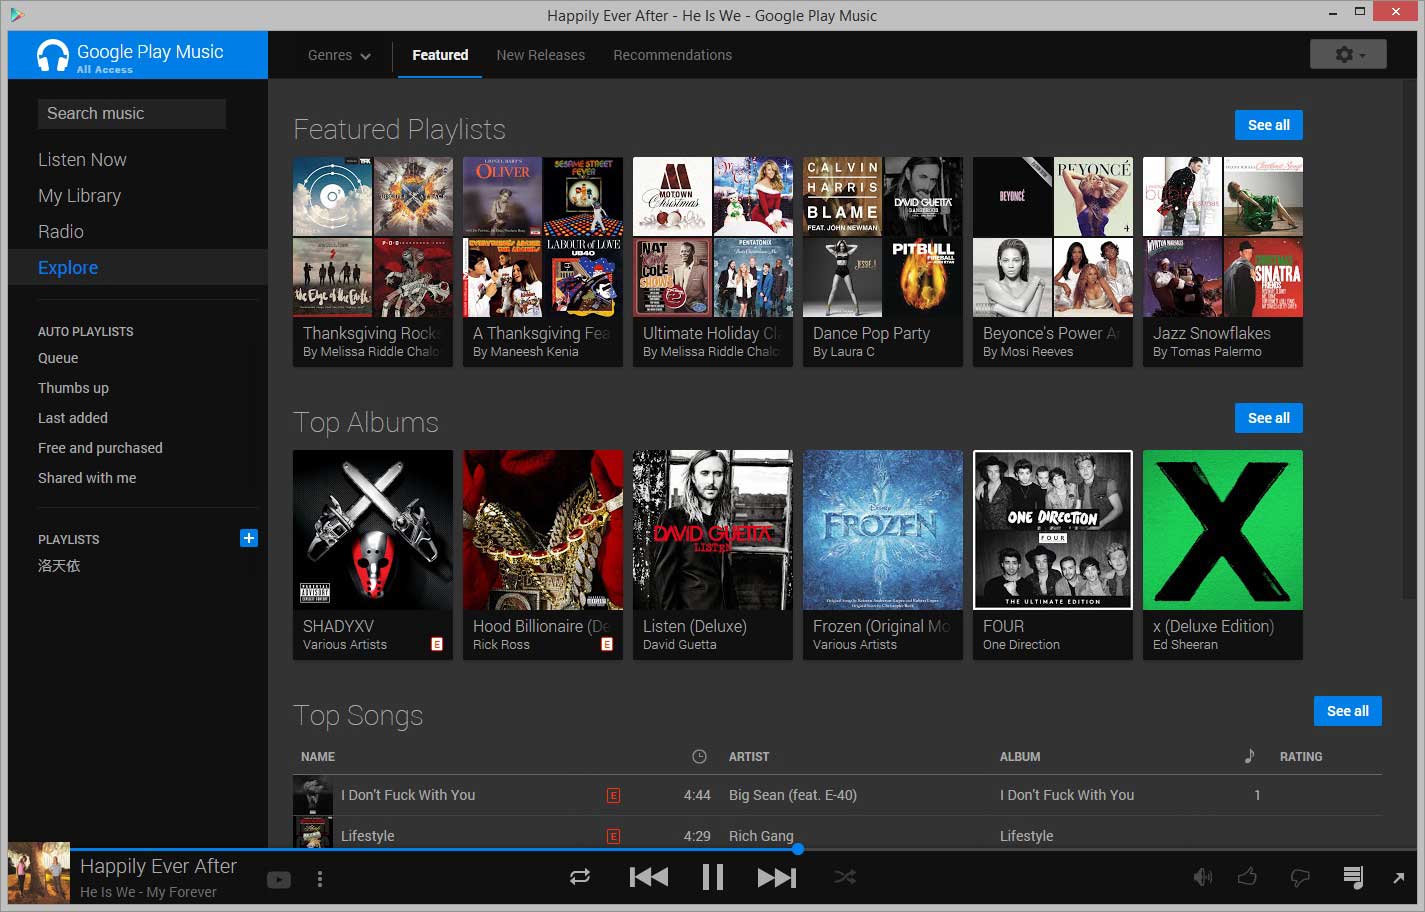This screenshot has width=1425, height=912.
Task: Skip to previous track
Action: 649,877
